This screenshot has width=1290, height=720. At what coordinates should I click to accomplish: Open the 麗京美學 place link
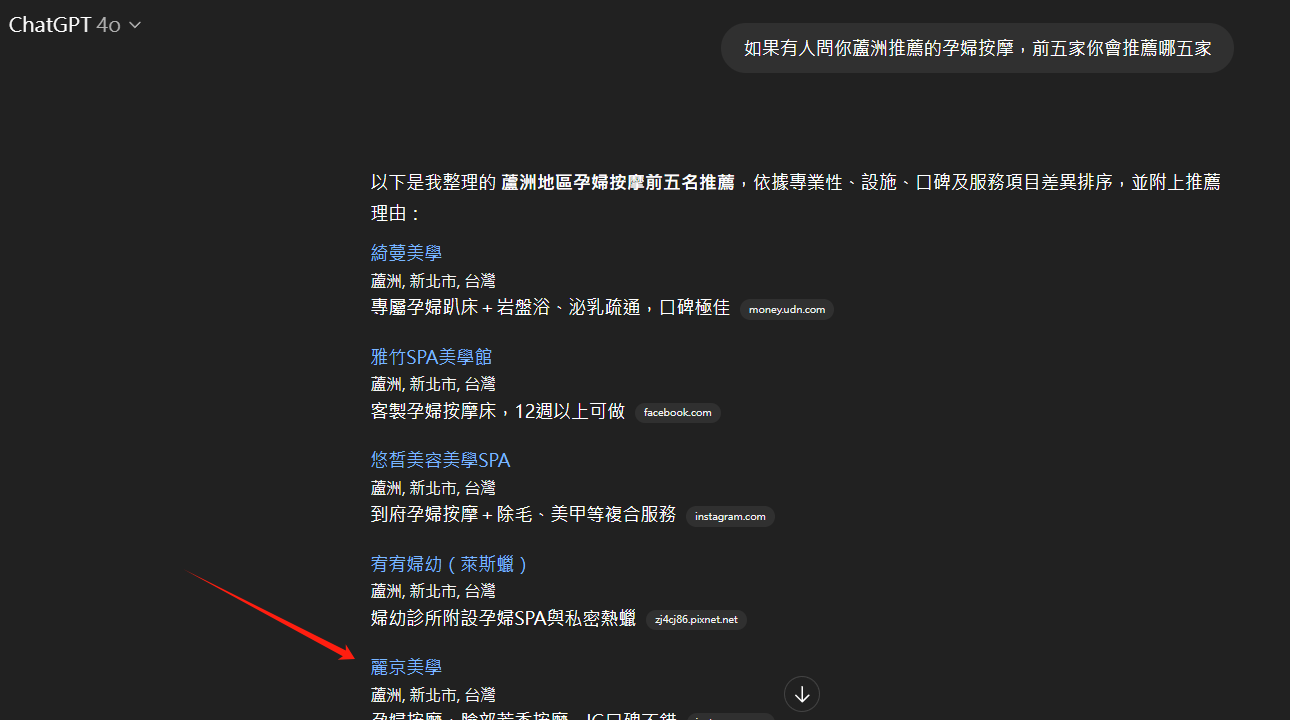coord(406,667)
